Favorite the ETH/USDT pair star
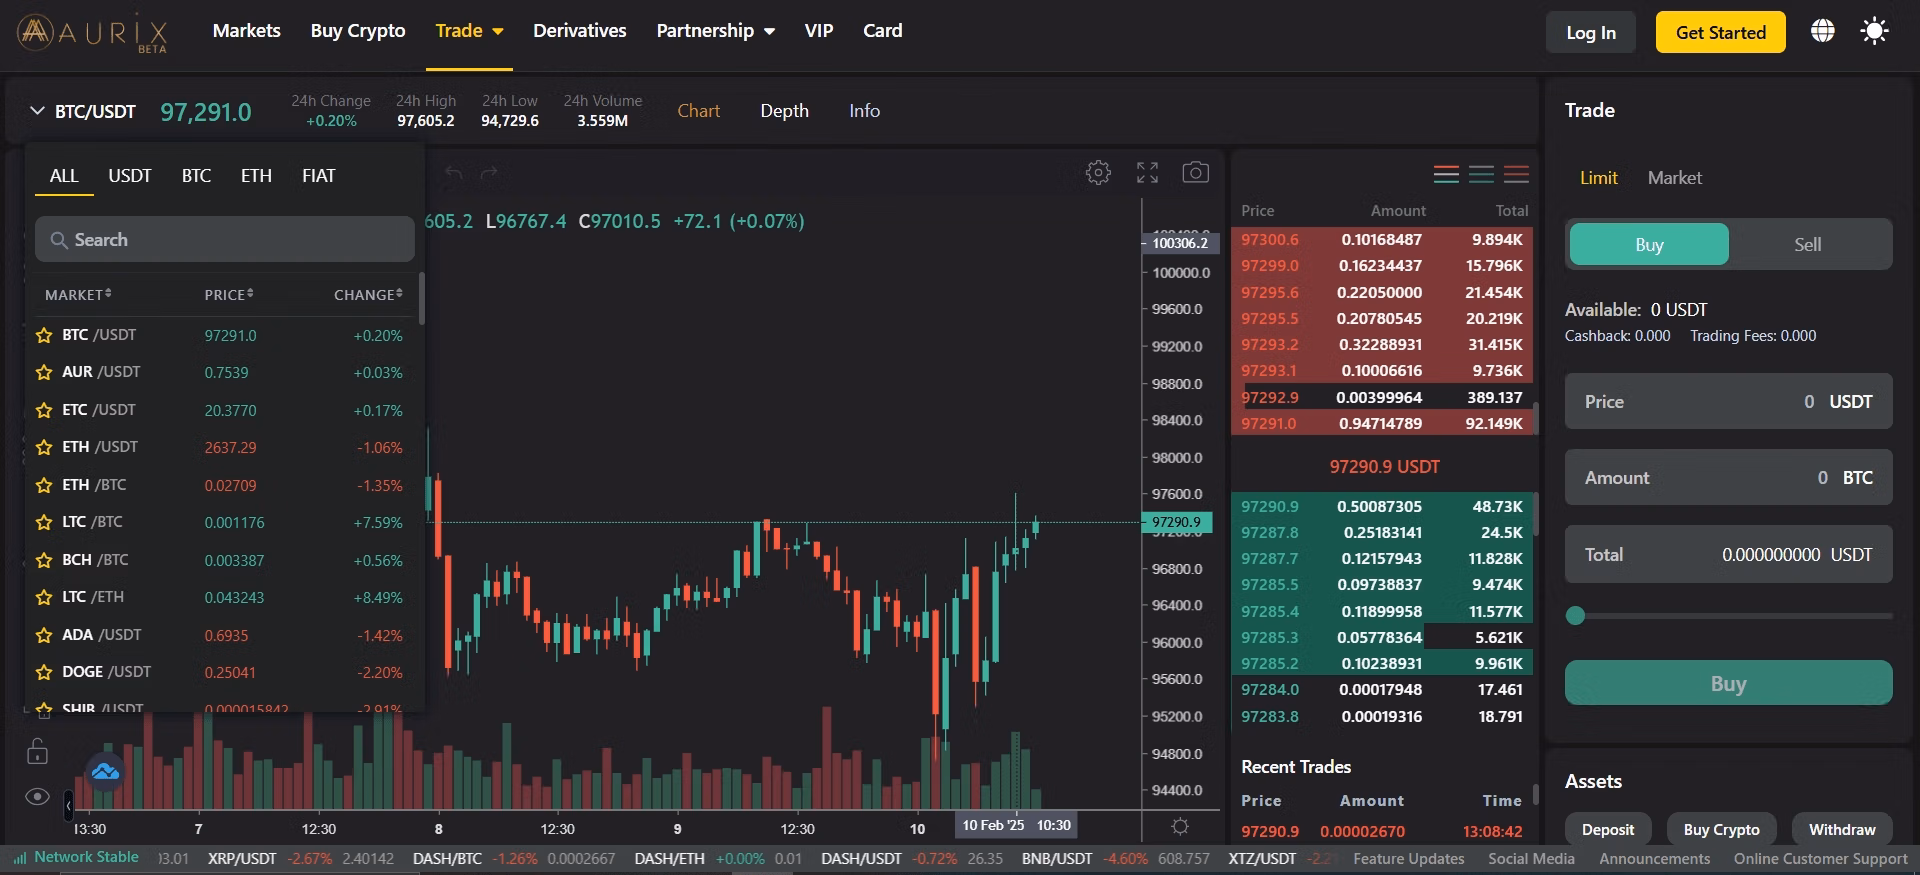 coord(44,448)
